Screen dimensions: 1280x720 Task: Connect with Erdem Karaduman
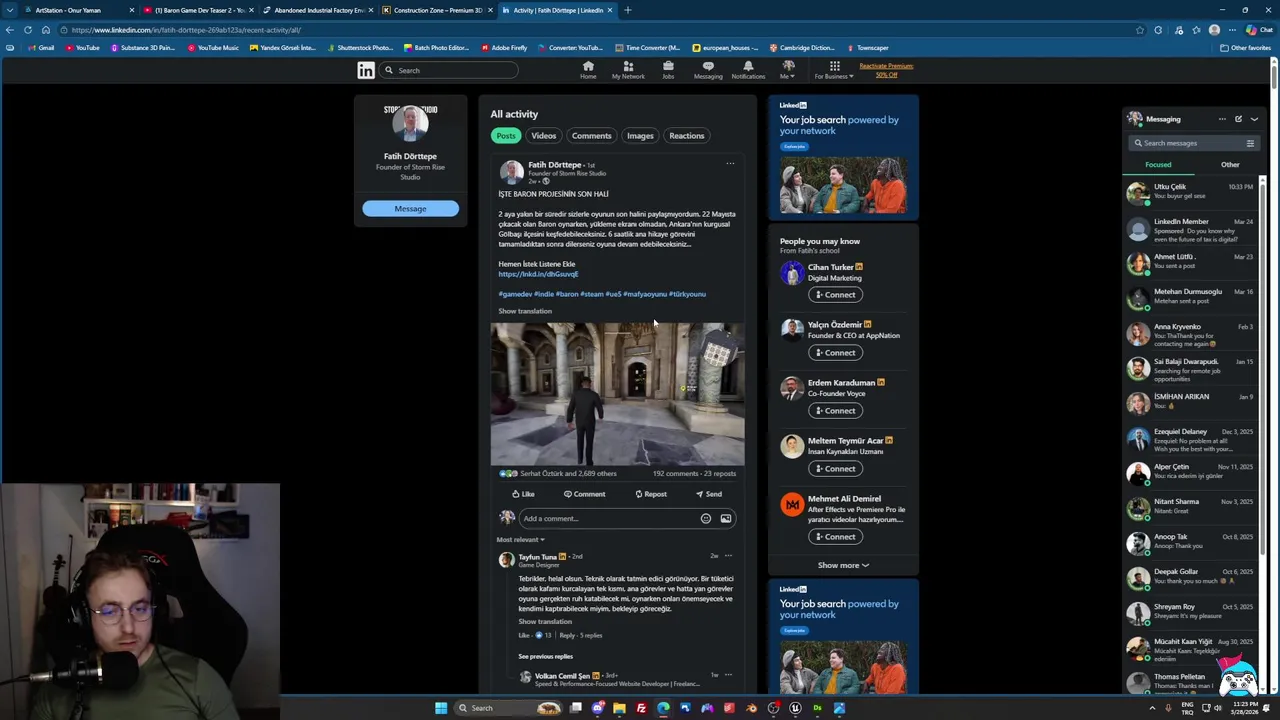point(835,411)
